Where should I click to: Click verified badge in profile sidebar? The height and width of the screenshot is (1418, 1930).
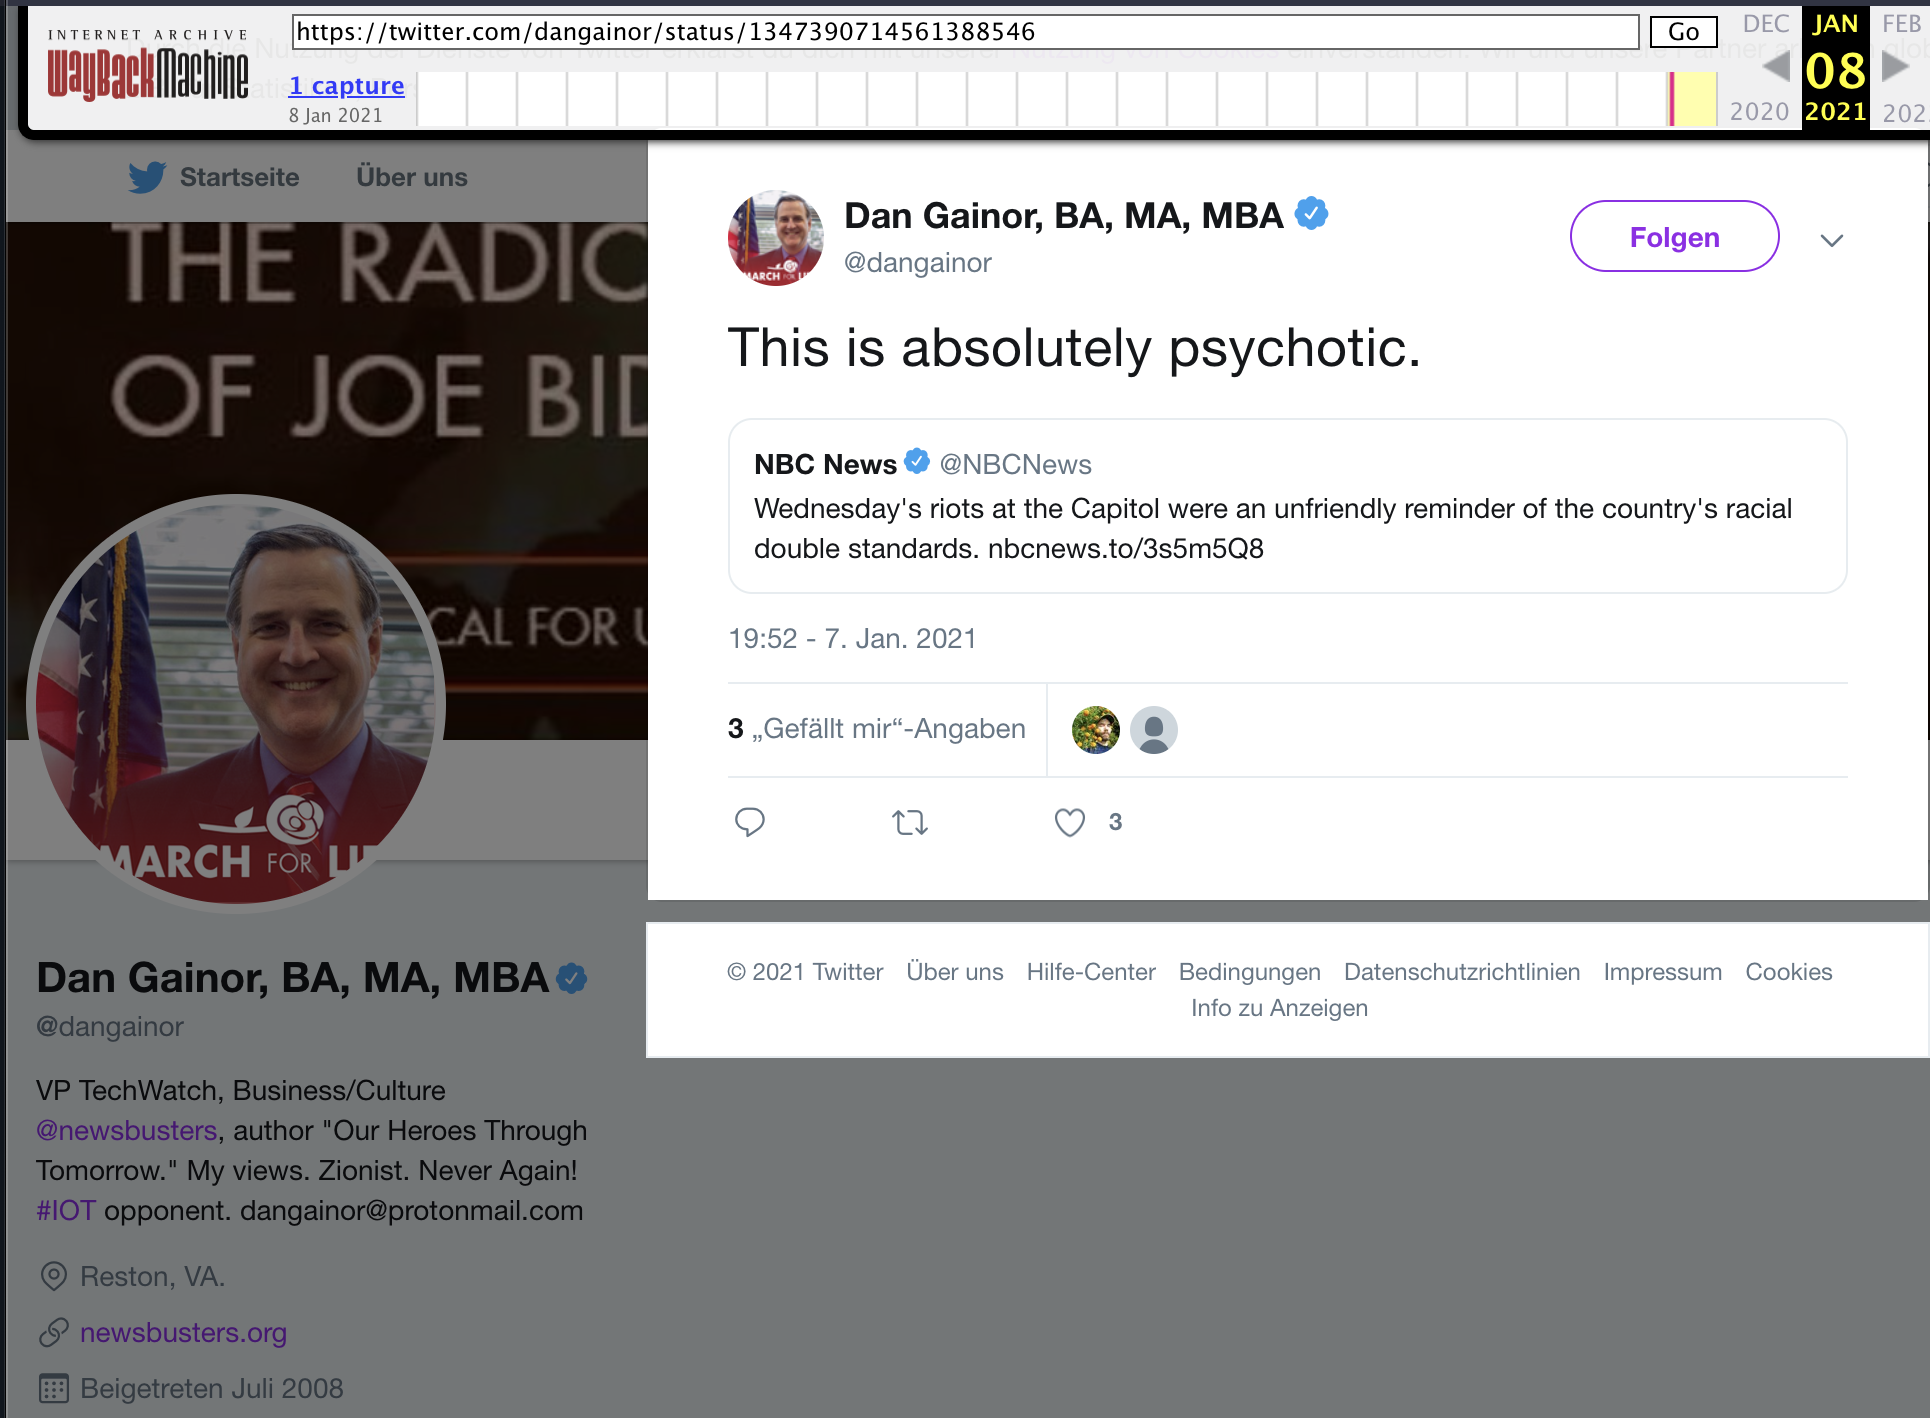(572, 978)
